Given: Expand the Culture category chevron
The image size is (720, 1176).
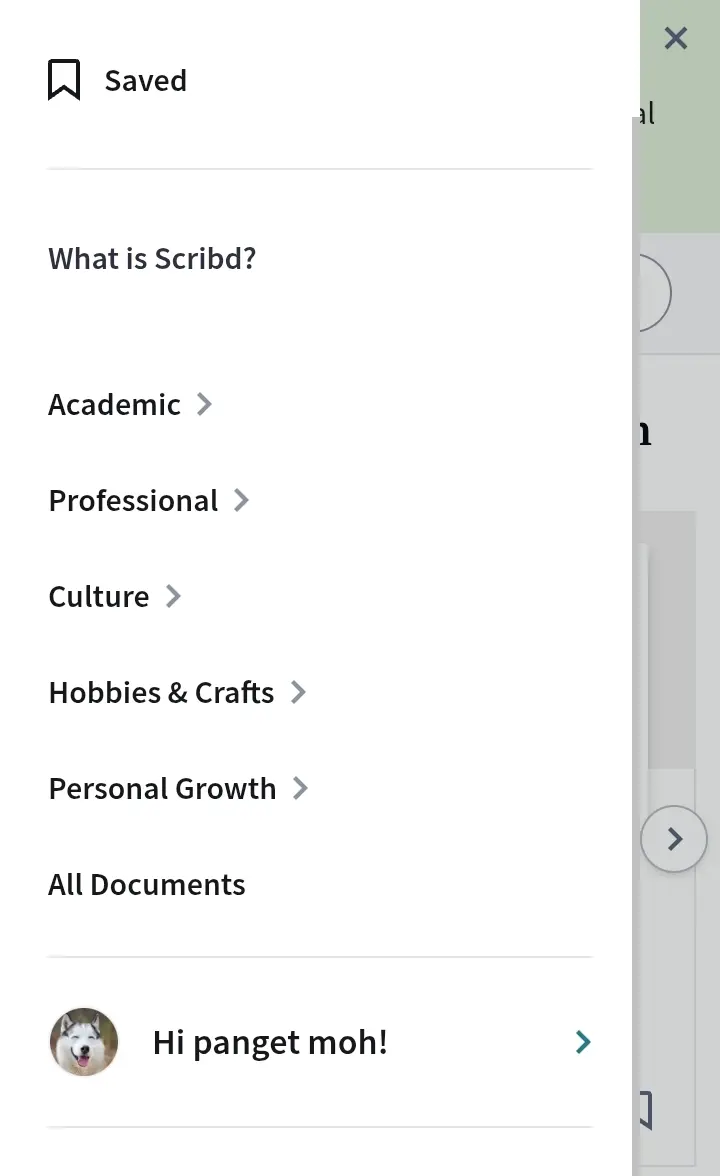Looking at the screenshot, I should pos(173,596).
